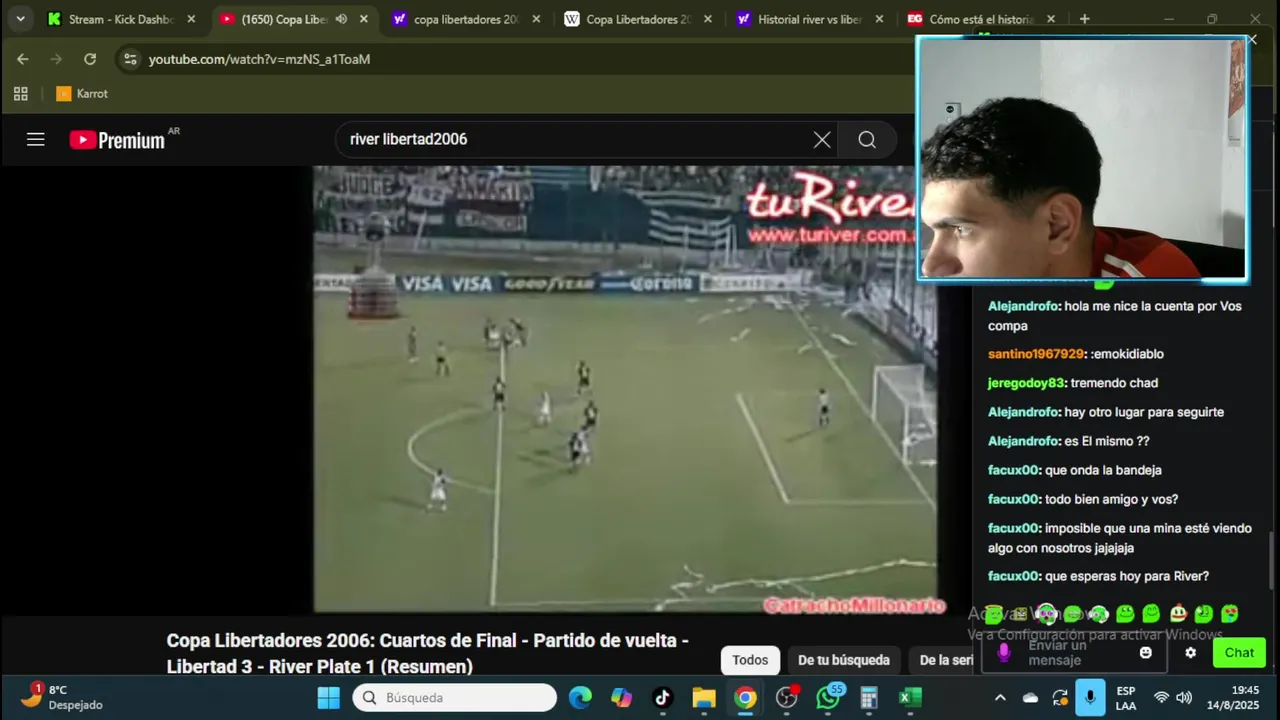Insert the red clown-nose emote

pyautogui.click(x=1178, y=613)
